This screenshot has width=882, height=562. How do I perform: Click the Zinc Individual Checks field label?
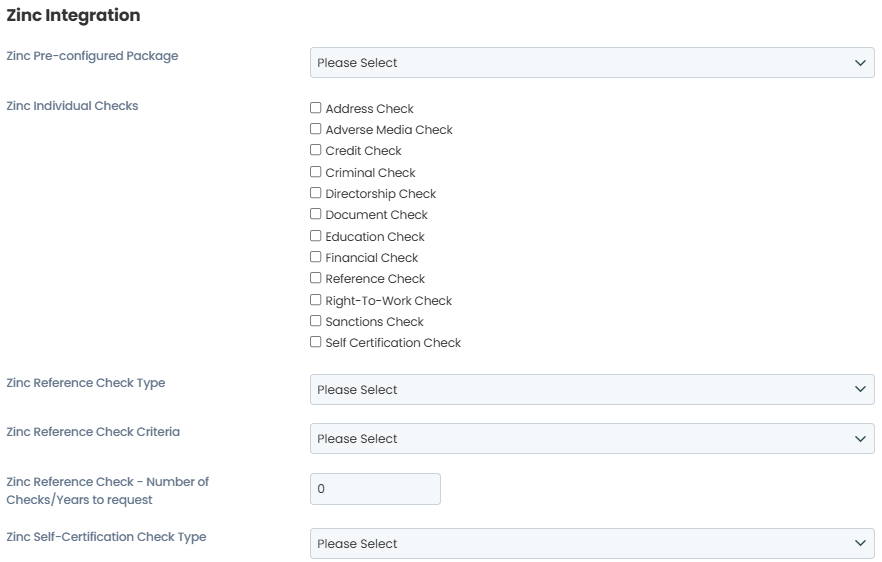(72, 106)
